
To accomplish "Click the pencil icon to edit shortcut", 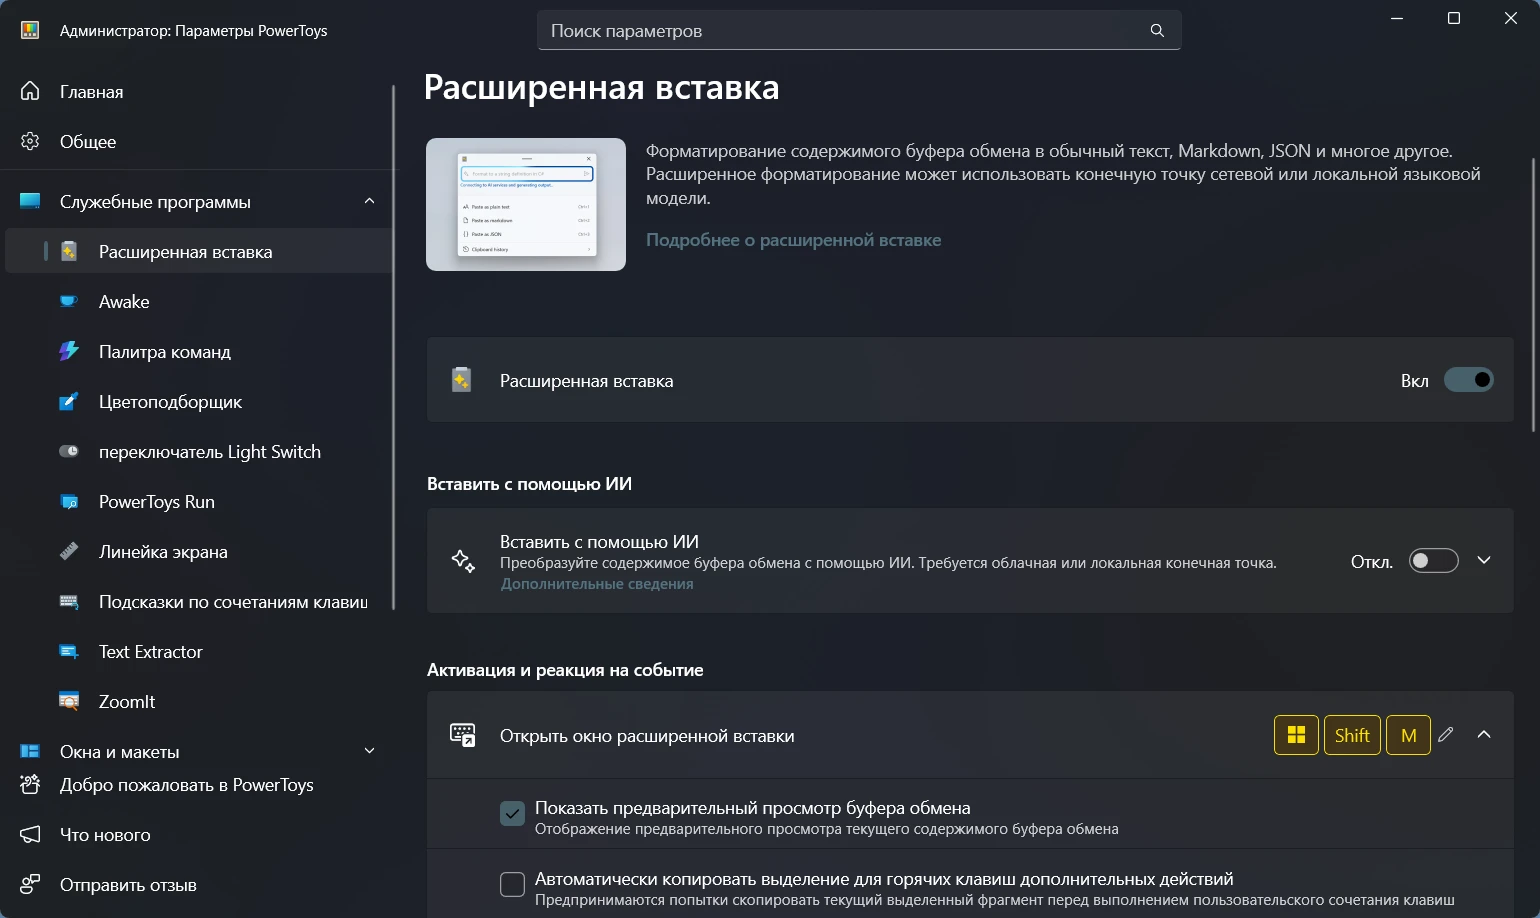I will tap(1445, 735).
